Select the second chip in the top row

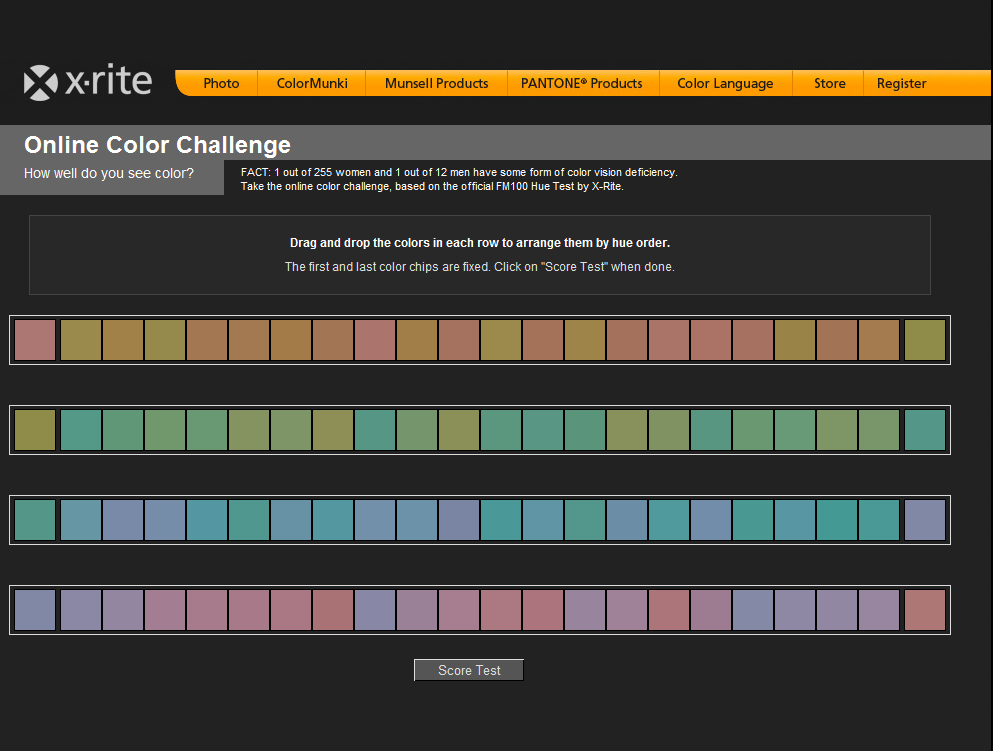coord(81,340)
